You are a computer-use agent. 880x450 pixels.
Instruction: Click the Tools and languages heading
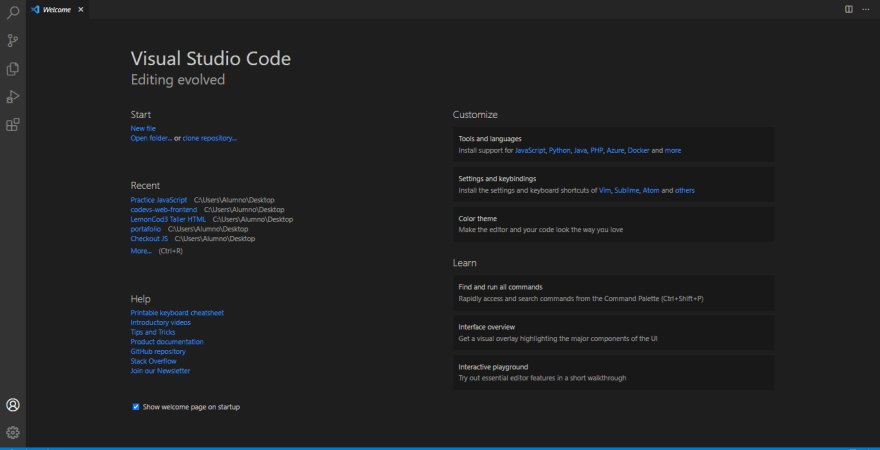coord(490,139)
